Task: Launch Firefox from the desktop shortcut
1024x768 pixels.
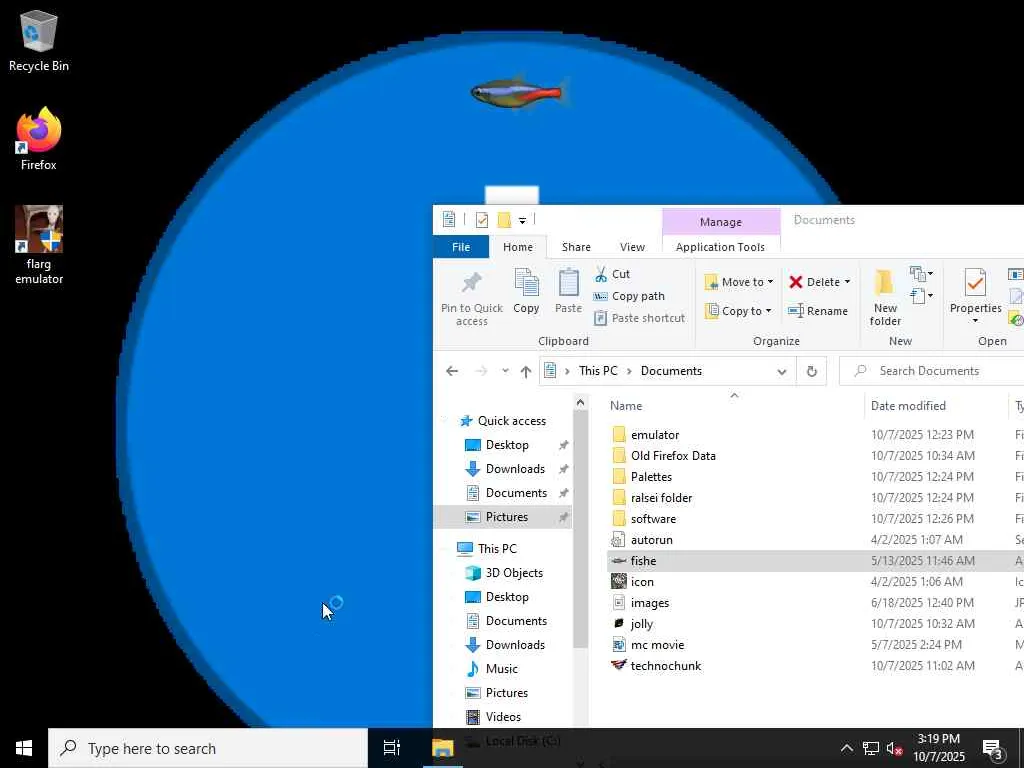Action: pyautogui.click(x=39, y=139)
